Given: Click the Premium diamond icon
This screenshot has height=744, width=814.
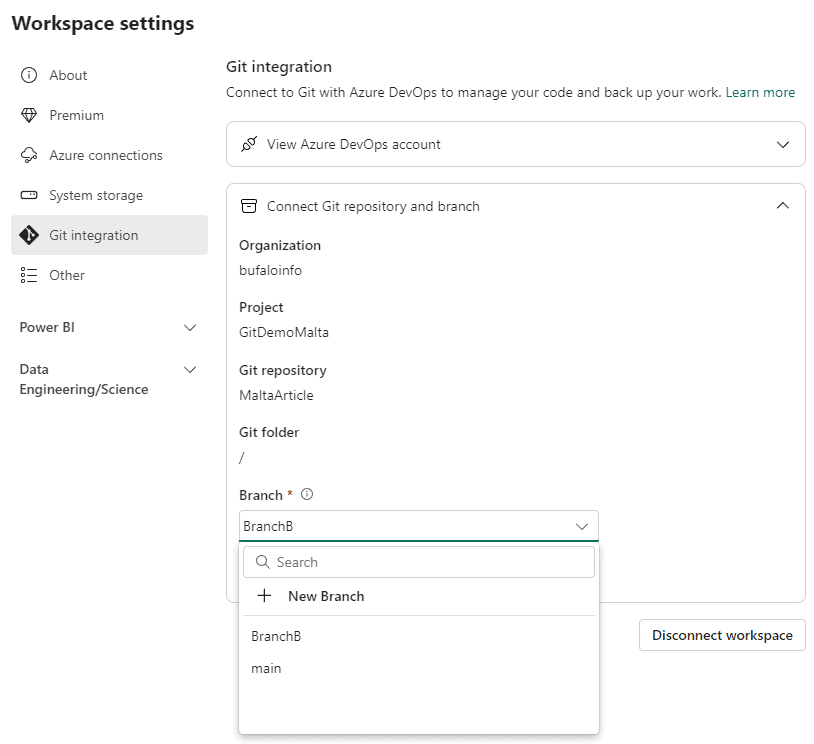Looking at the screenshot, I should point(29,115).
